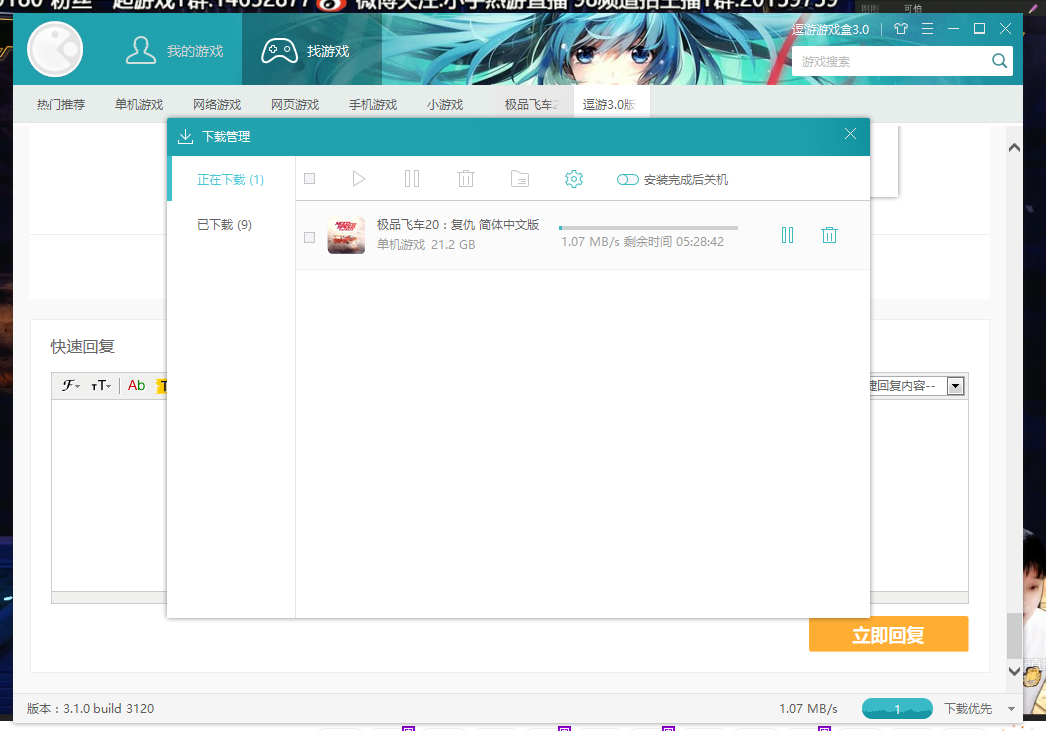Delete the 极品飞车20 download task
The height and width of the screenshot is (731, 1046).
pos(829,235)
